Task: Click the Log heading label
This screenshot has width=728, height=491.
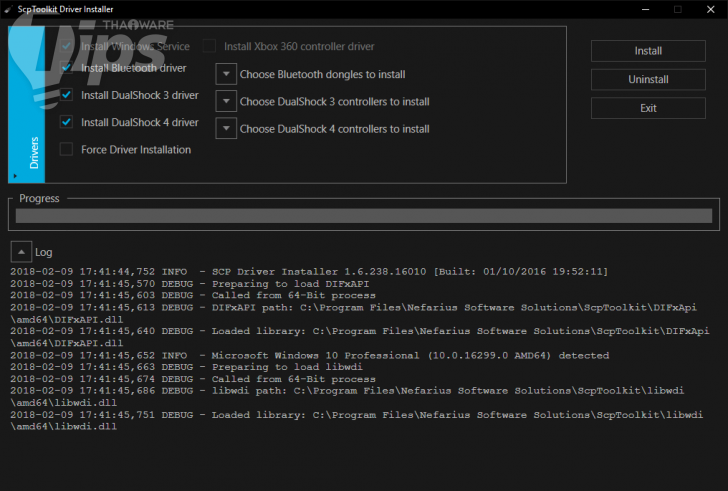Action: point(44,252)
